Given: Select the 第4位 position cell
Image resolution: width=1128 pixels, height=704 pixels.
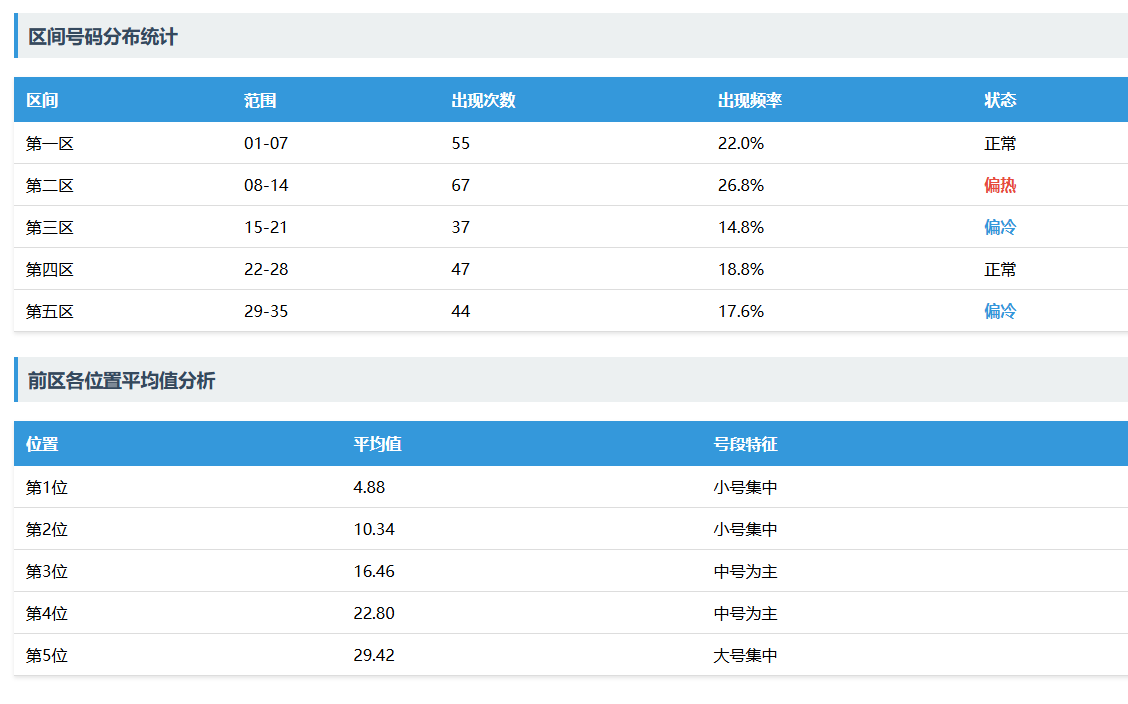Looking at the screenshot, I should pyautogui.click(x=46, y=613).
